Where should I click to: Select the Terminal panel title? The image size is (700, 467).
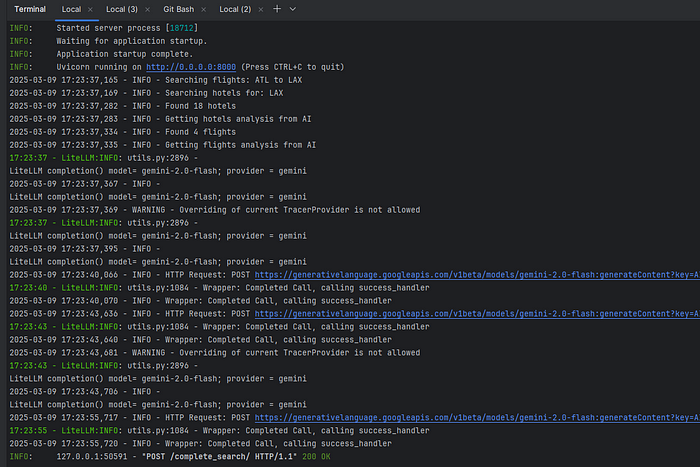pyautogui.click(x=30, y=9)
